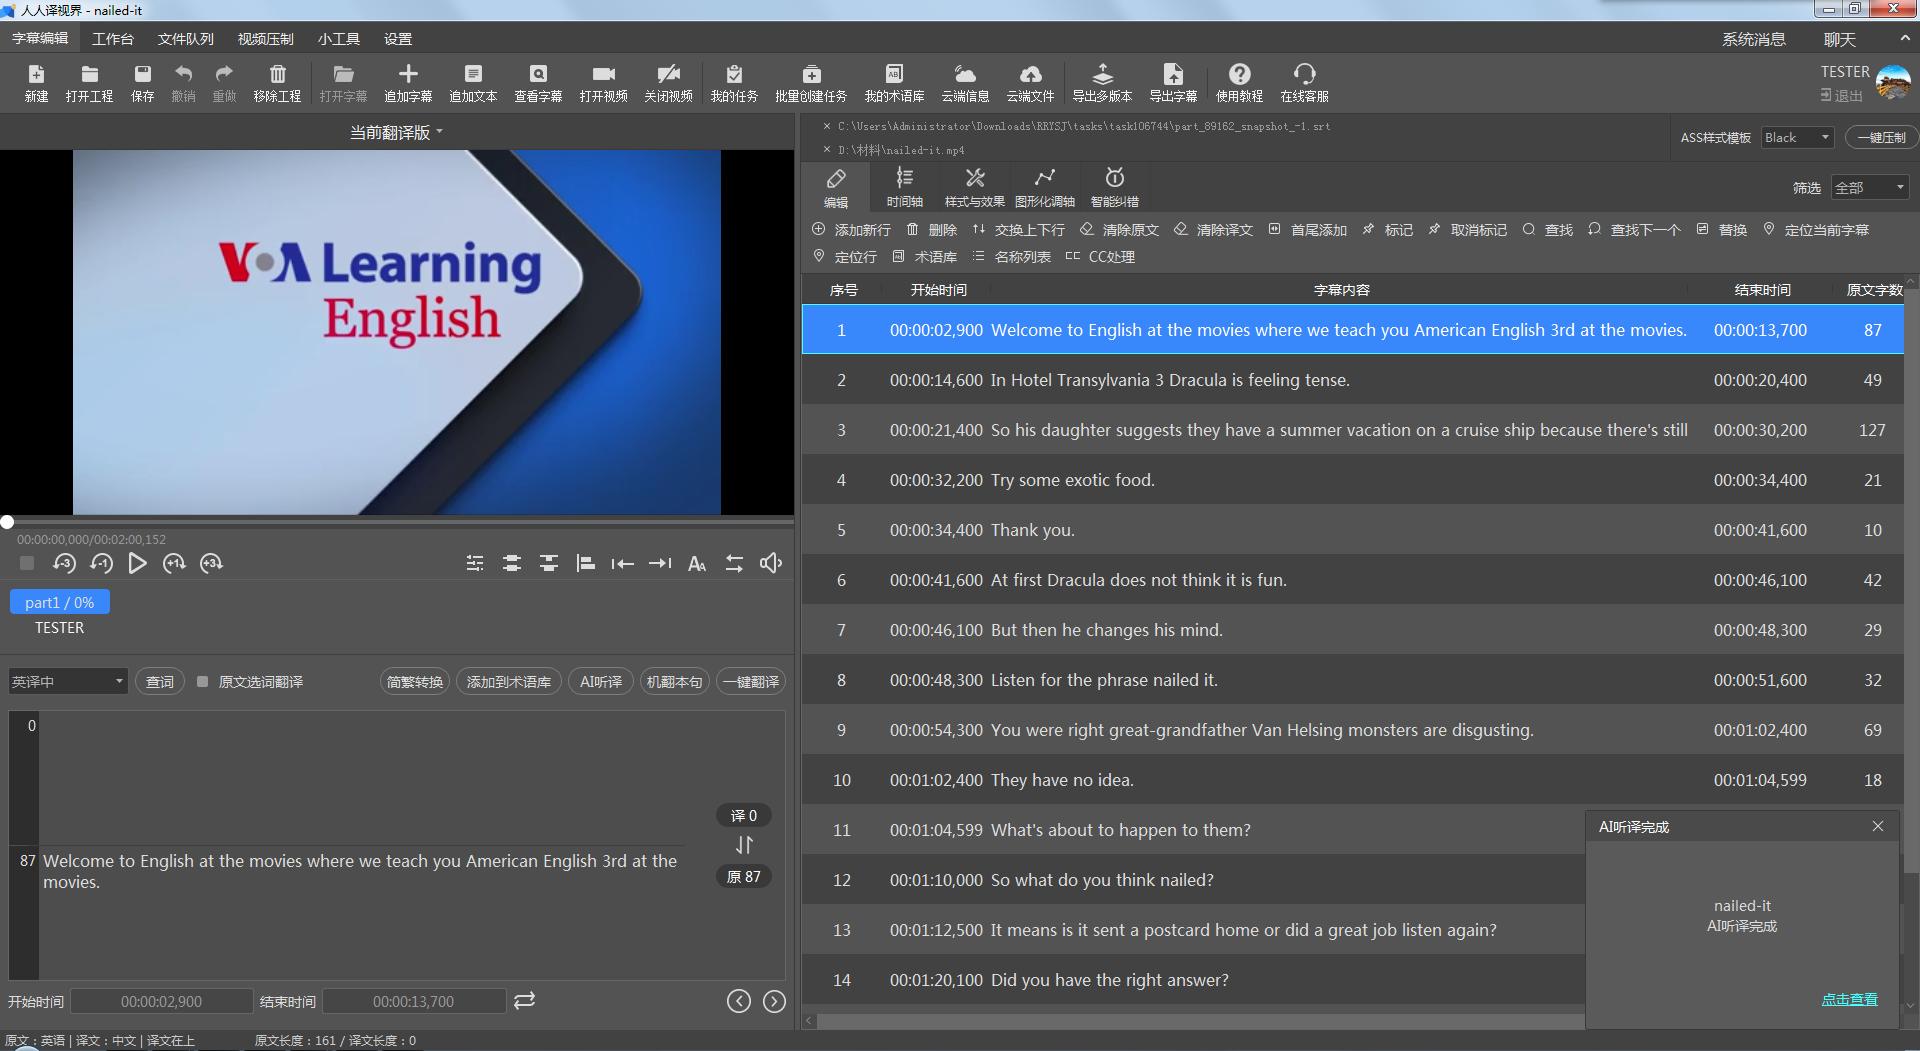Click the video progress slider handle
This screenshot has width=1920, height=1051.
[x=7, y=522]
